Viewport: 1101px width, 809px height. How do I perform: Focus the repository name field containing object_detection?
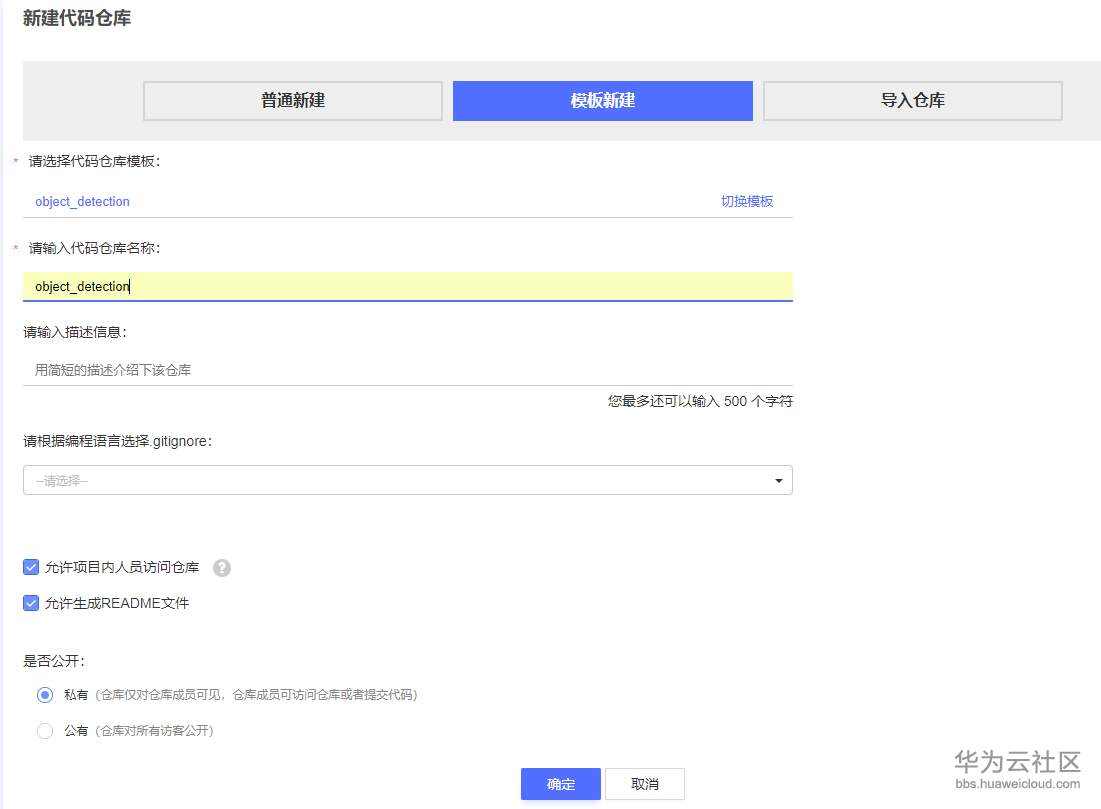[x=407, y=287]
